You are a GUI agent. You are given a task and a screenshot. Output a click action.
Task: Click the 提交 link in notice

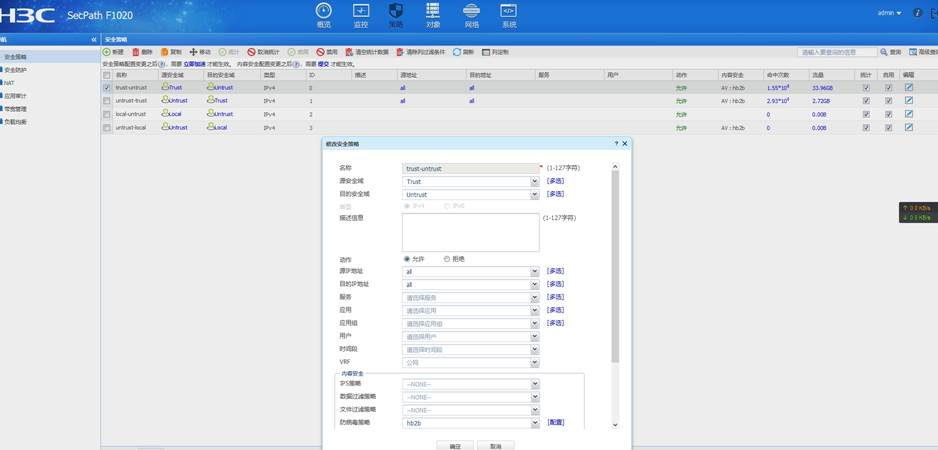pyautogui.click(x=323, y=63)
